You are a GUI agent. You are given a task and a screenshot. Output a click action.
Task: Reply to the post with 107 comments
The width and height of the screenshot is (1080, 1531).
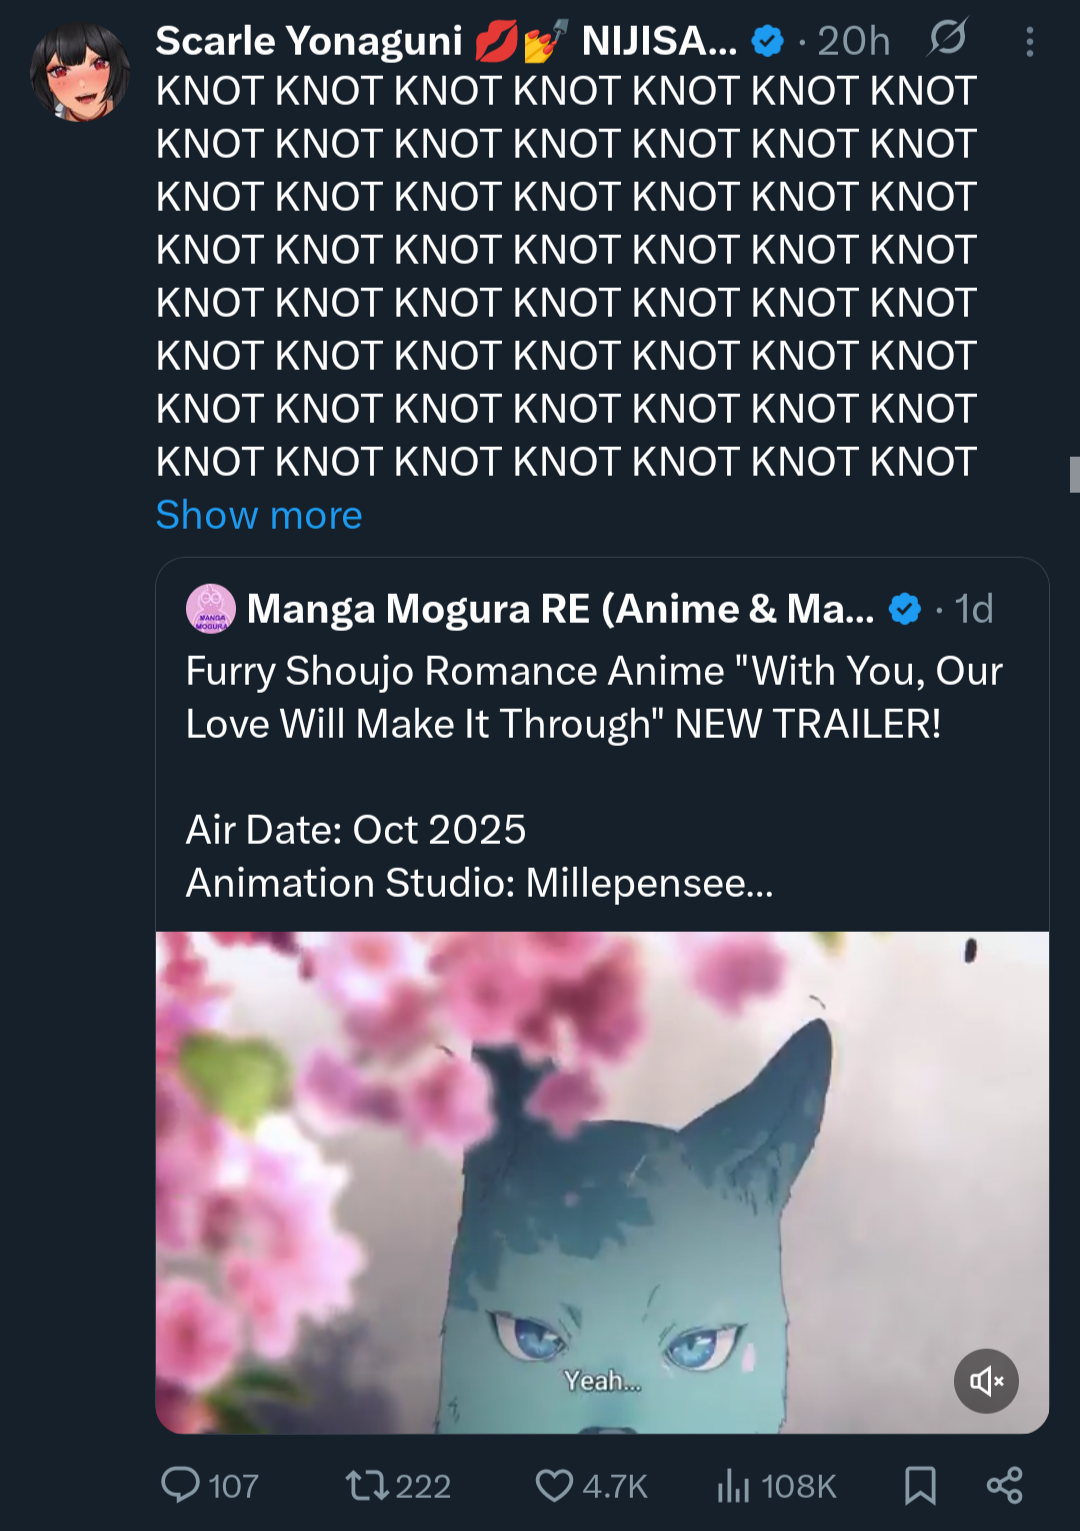(x=181, y=1485)
